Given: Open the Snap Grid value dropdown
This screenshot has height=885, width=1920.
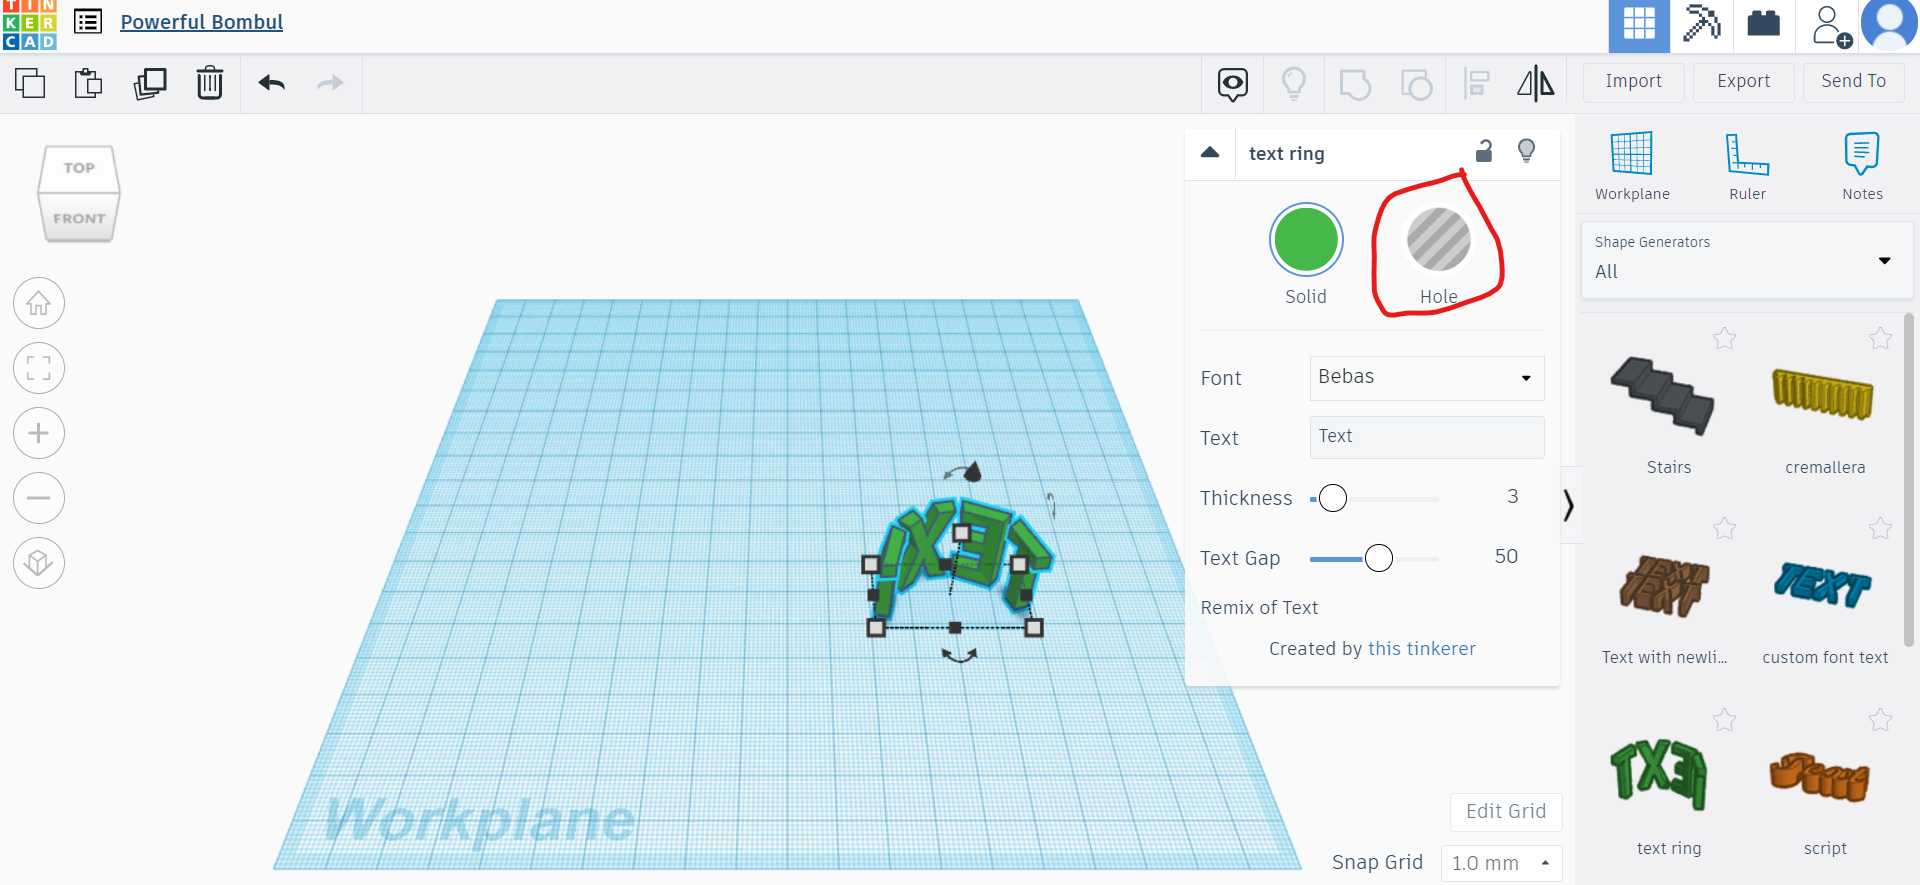Looking at the screenshot, I should pos(1501,863).
